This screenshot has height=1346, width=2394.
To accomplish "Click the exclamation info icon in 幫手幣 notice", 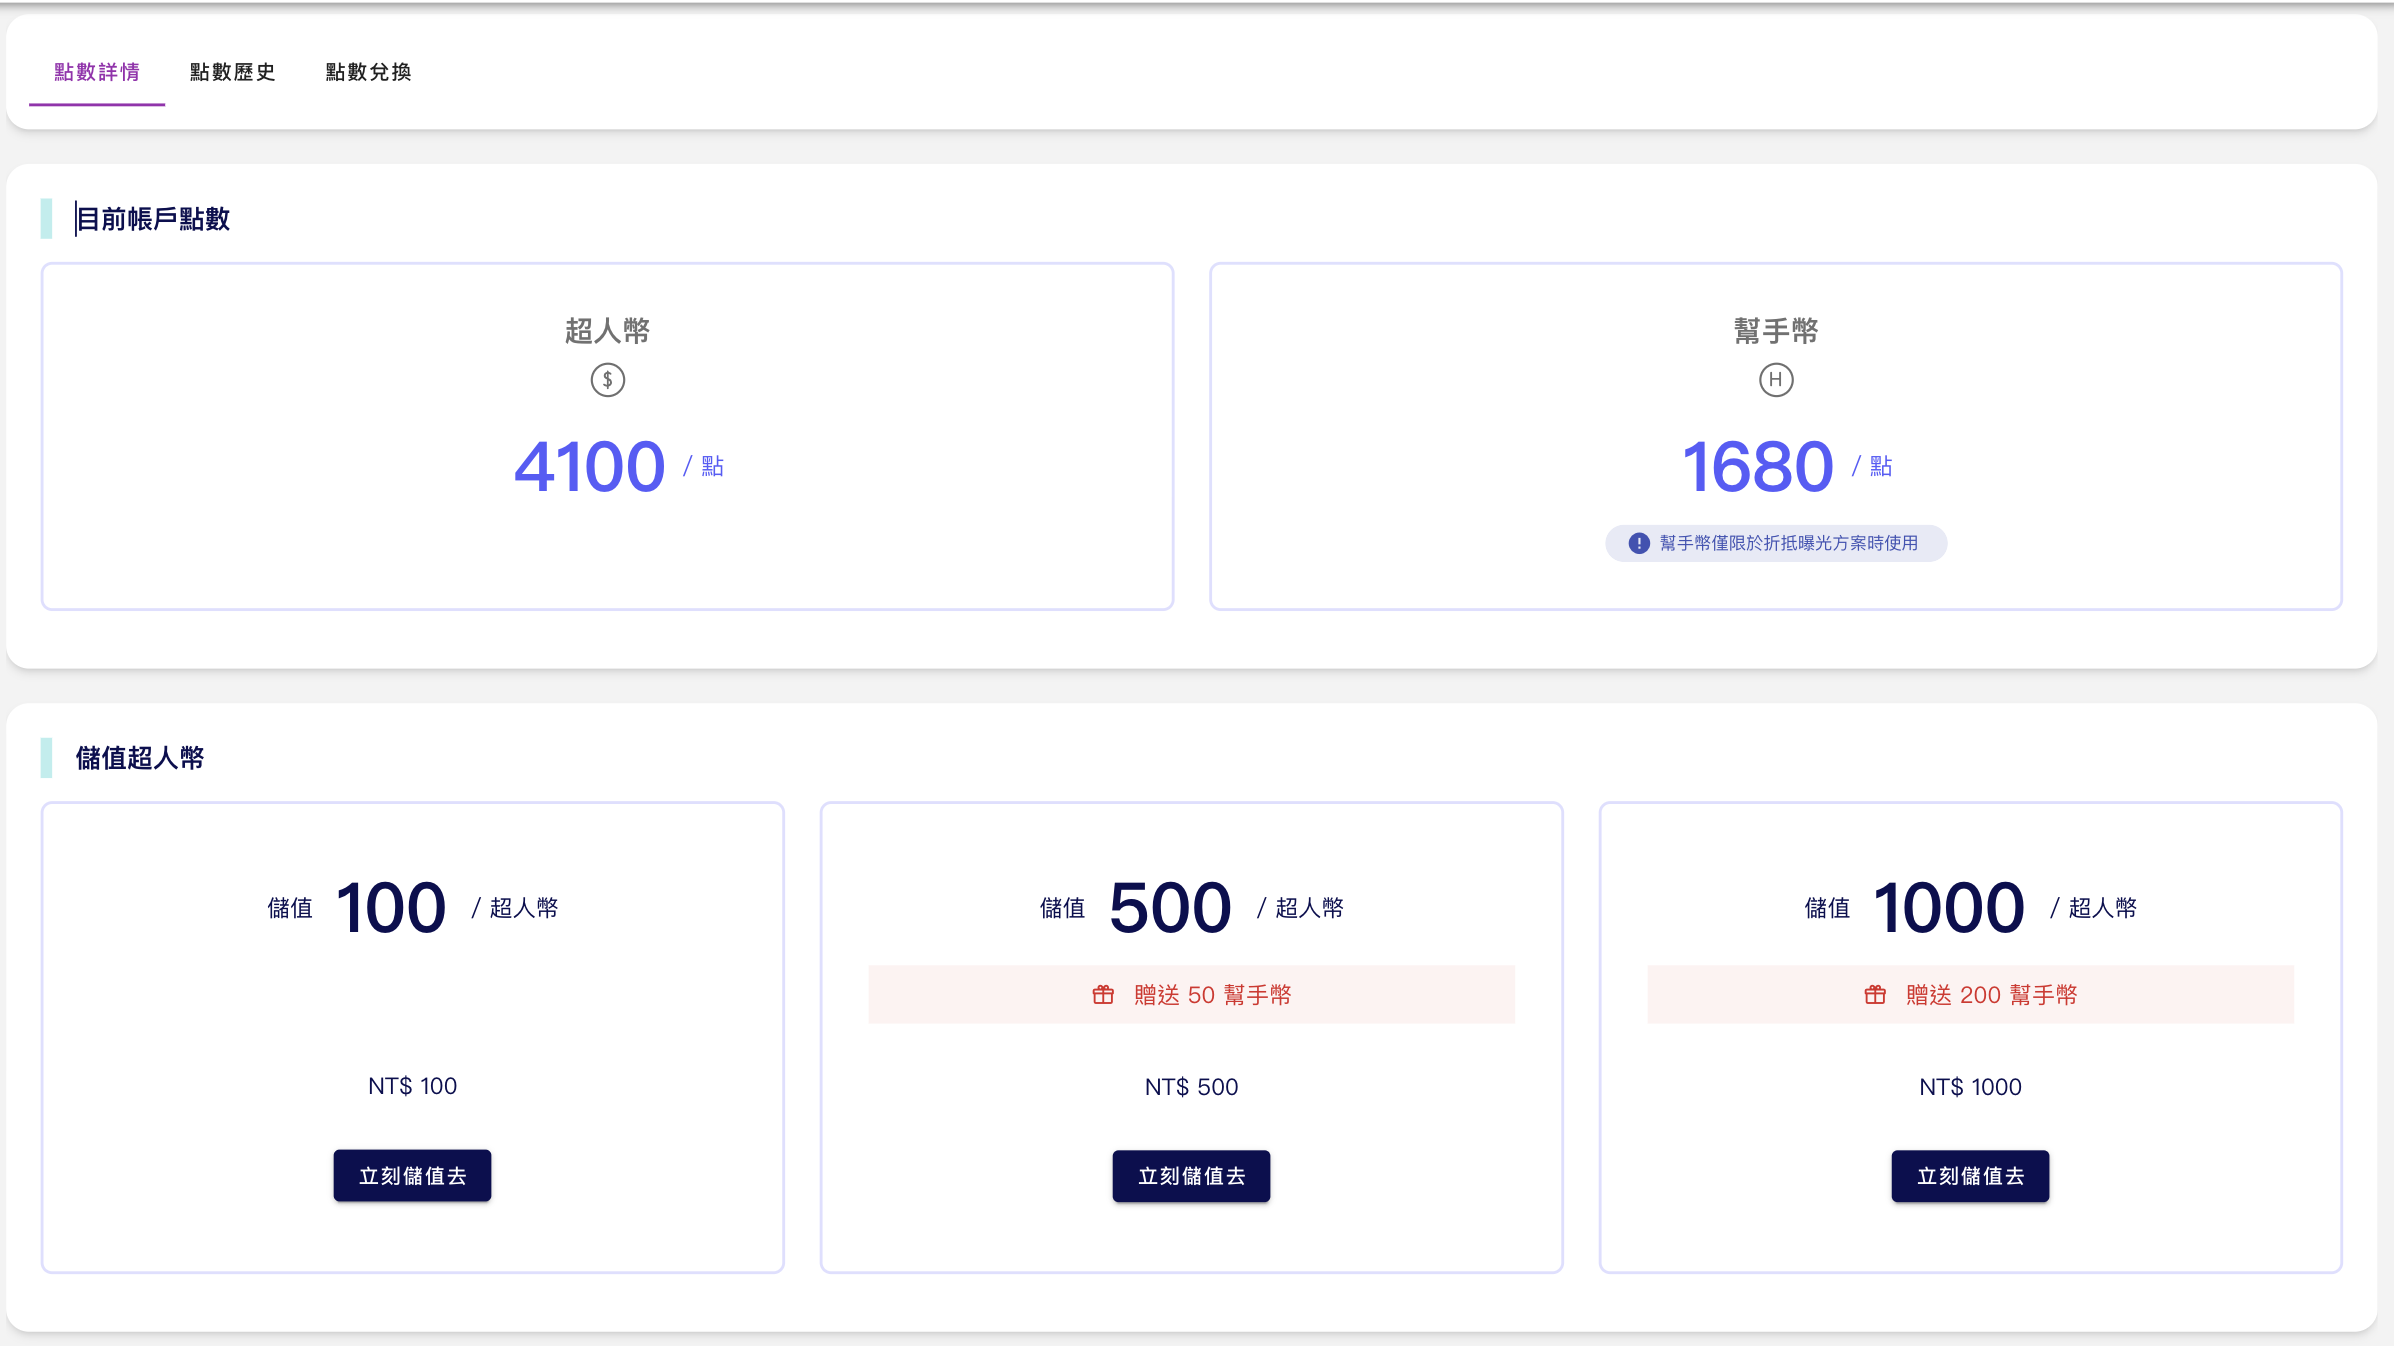I will click(1638, 543).
